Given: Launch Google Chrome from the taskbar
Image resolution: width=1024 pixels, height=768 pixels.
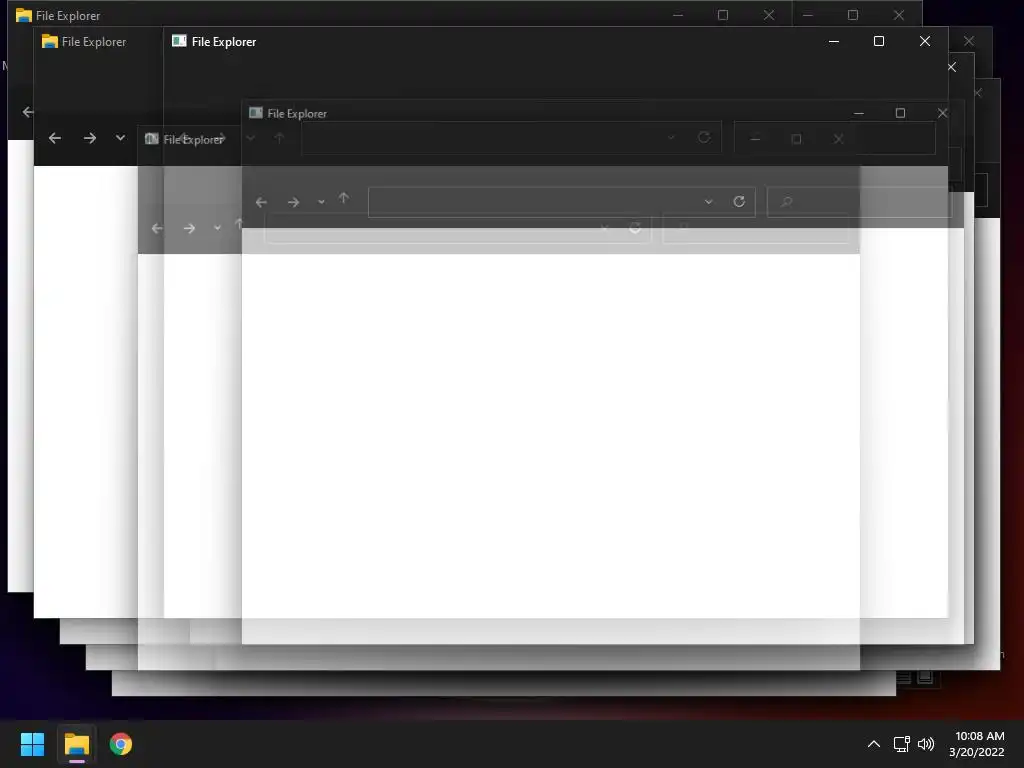Looking at the screenshot, I should pos(121,744).
